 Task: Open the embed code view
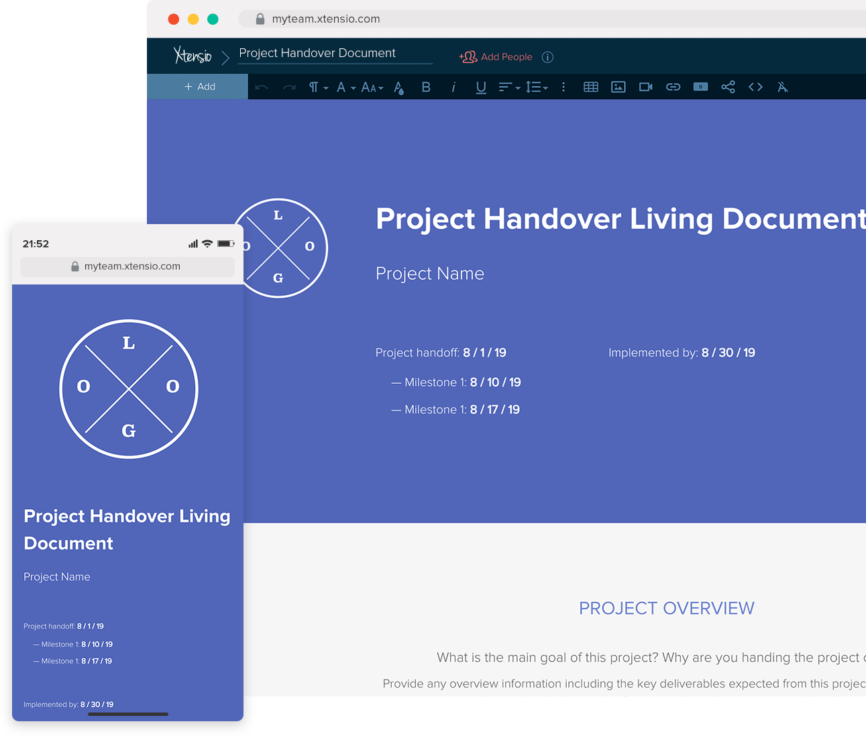click(755, 87)
